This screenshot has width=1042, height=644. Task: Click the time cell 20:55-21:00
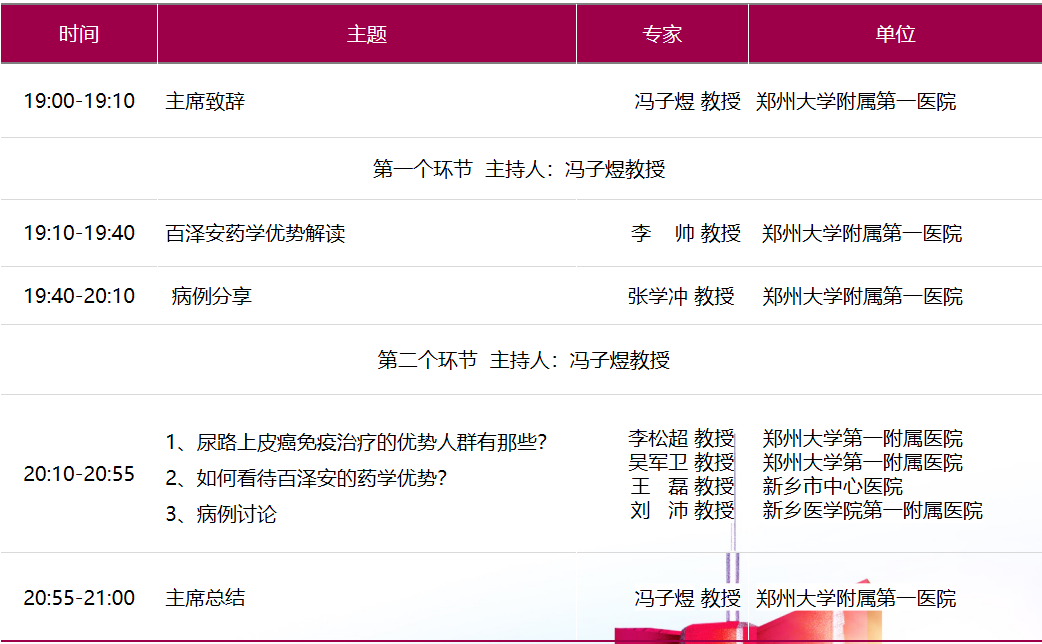79,598
